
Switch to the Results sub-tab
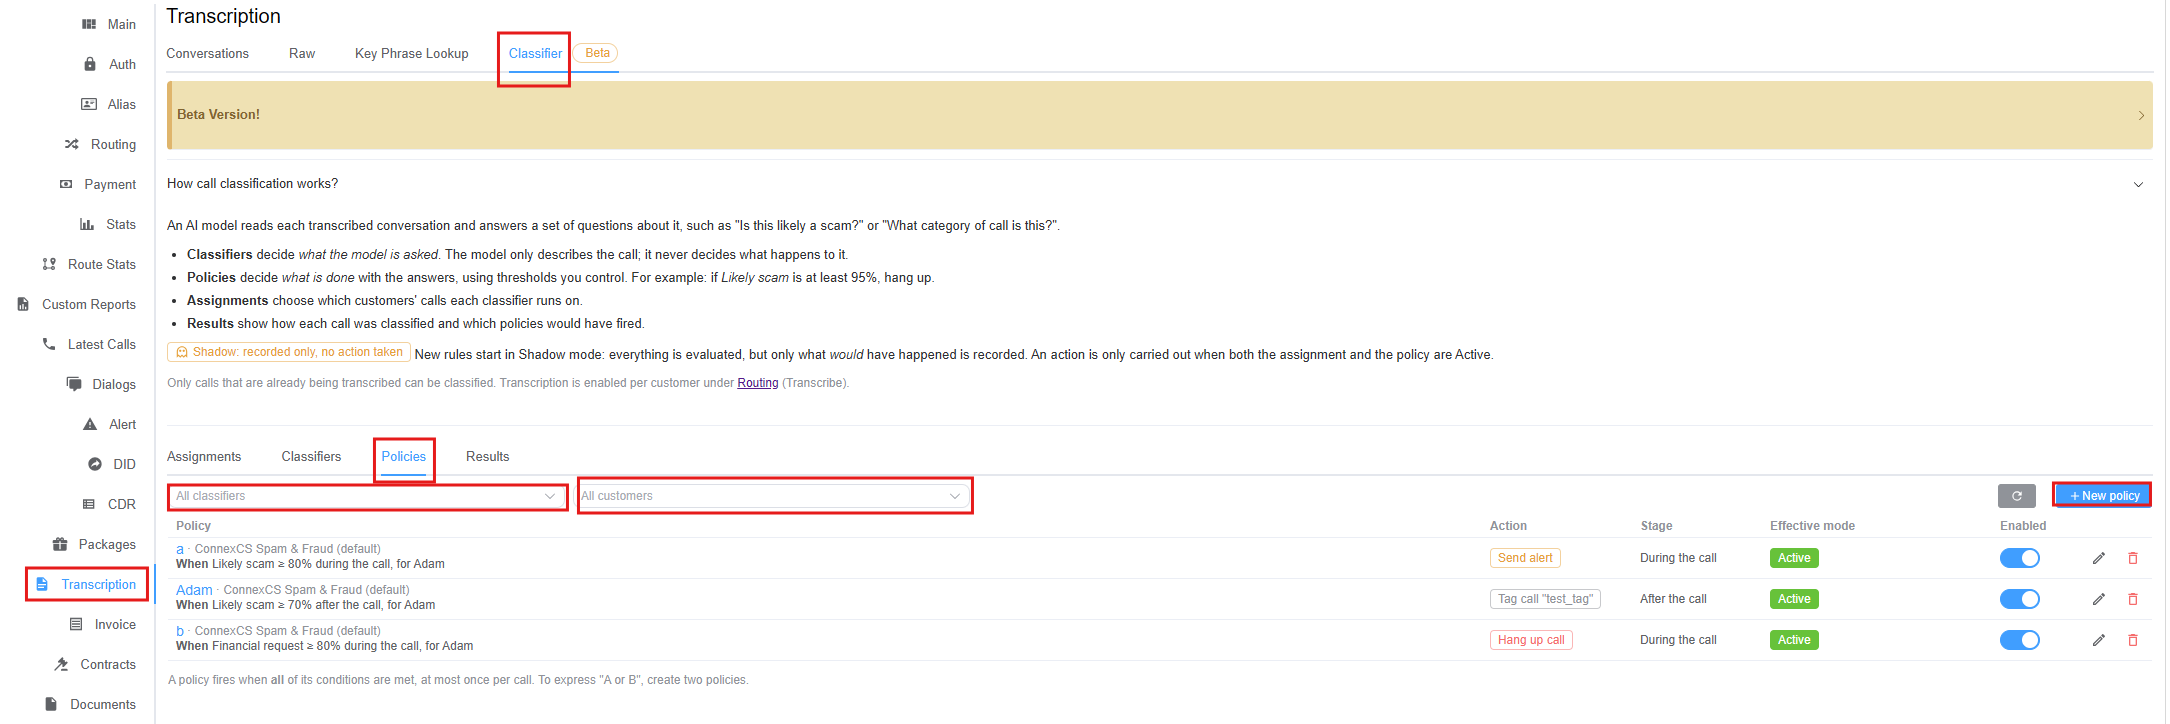(x=488, y=456)
